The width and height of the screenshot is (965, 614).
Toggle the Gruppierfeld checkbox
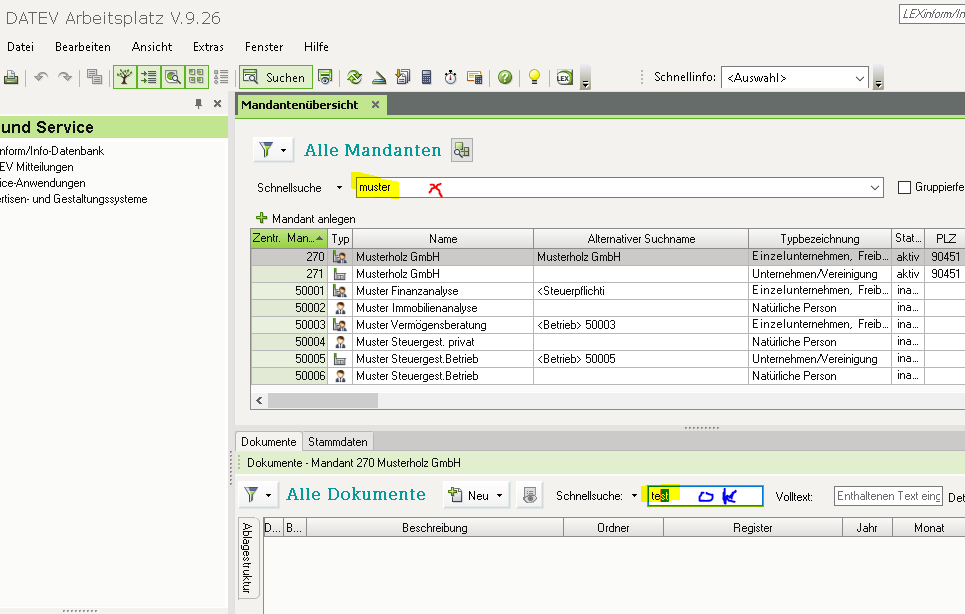pos(904,187)
